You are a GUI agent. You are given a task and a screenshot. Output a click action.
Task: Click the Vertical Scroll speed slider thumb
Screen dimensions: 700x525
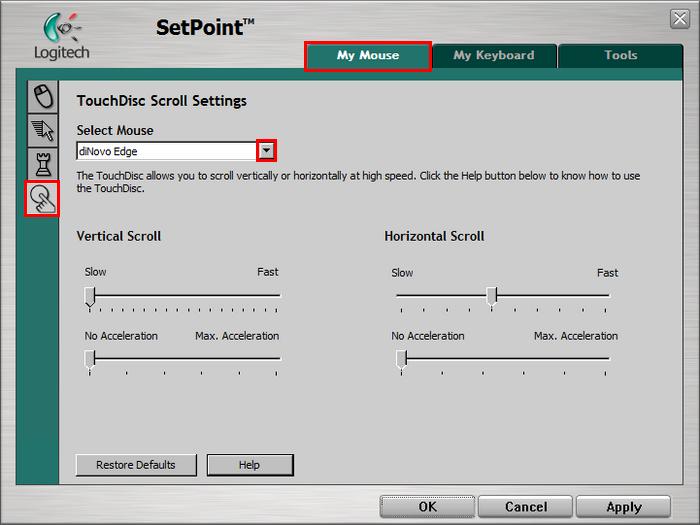[x=90, y=297]
